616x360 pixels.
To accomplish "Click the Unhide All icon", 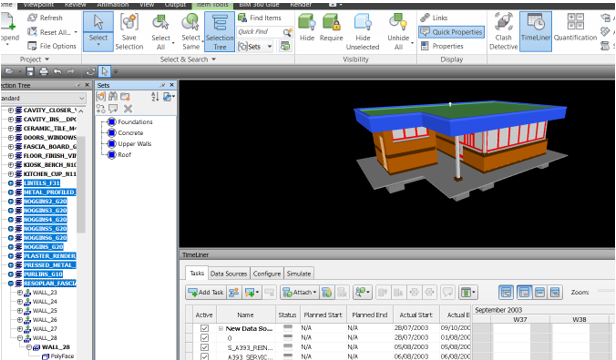I will point(398,31).
